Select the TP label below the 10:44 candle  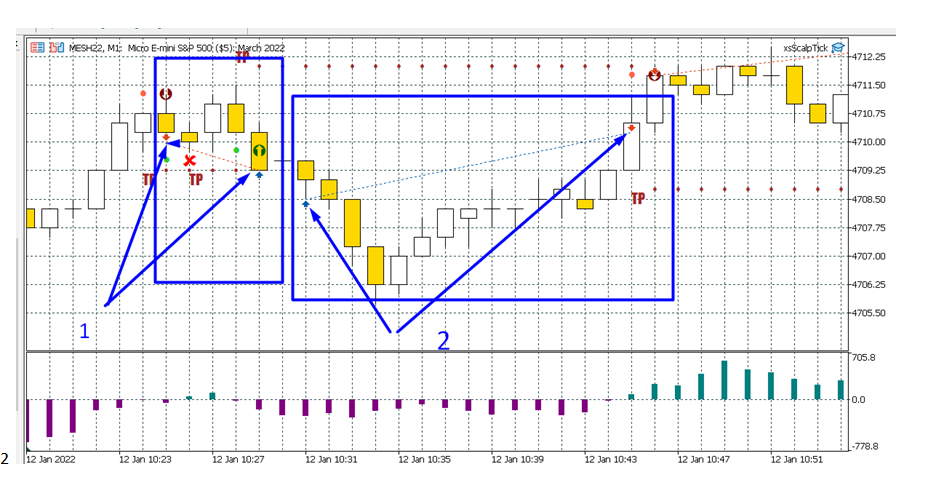638,198
